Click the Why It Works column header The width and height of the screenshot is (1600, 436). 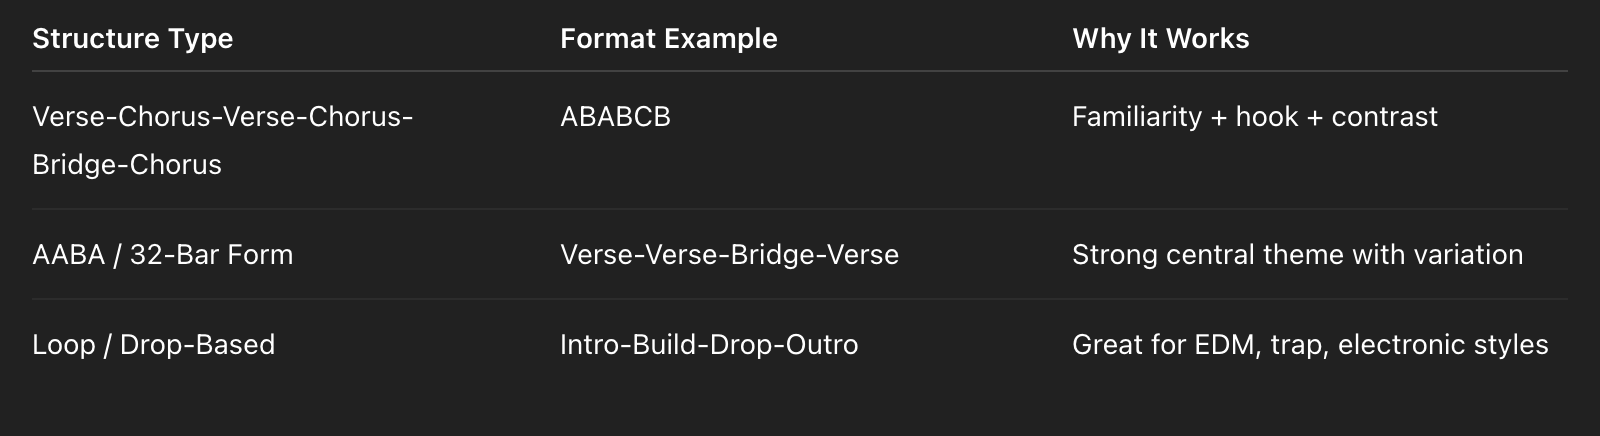(1161, 39)
